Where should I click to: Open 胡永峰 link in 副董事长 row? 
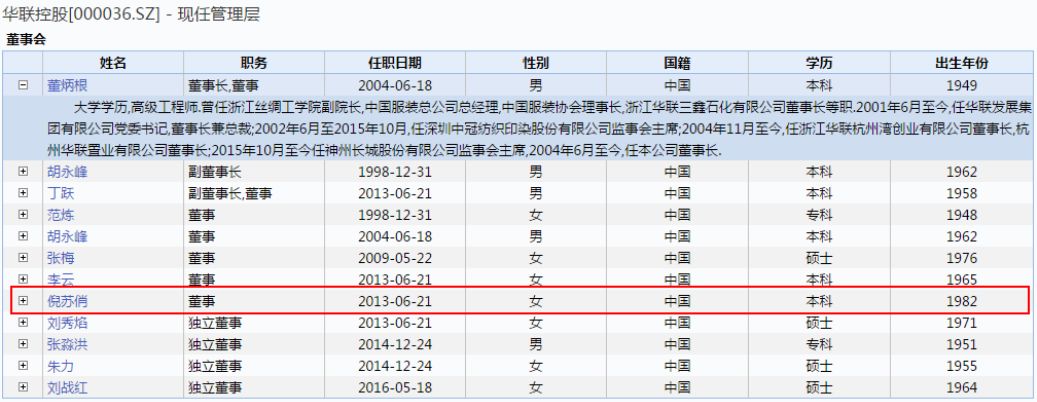(x=67, y=172)
